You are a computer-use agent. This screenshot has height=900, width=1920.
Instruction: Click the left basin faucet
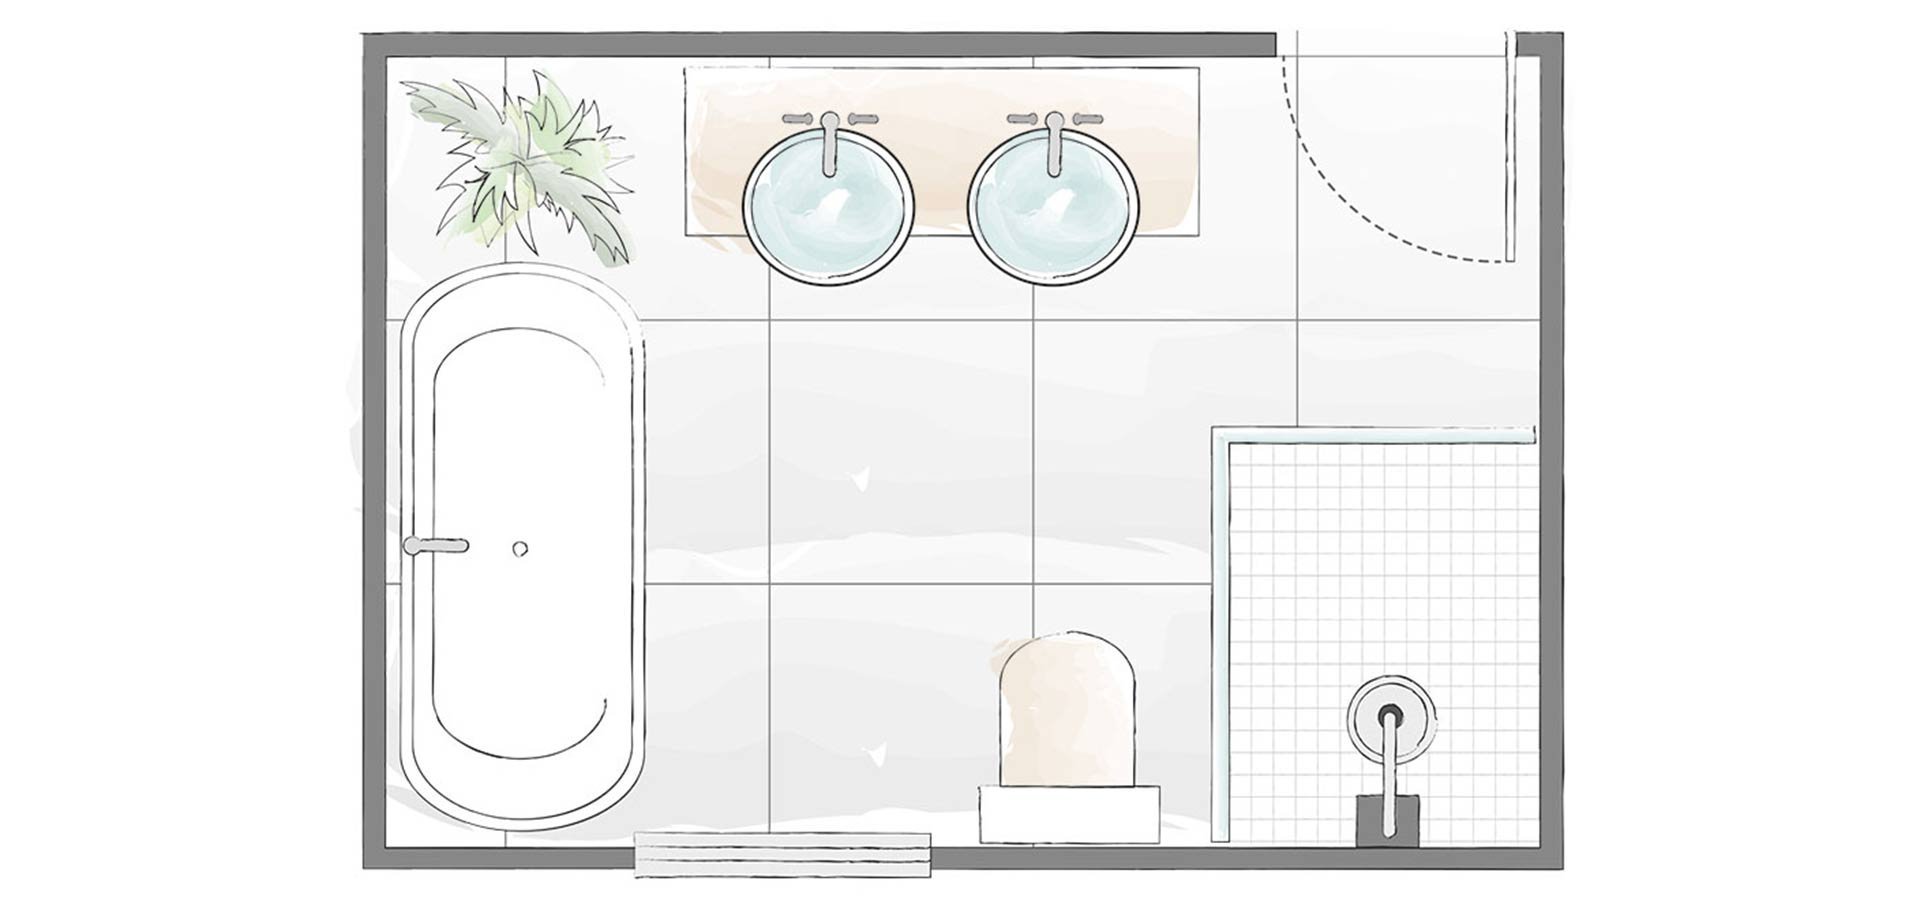[830, 138]
